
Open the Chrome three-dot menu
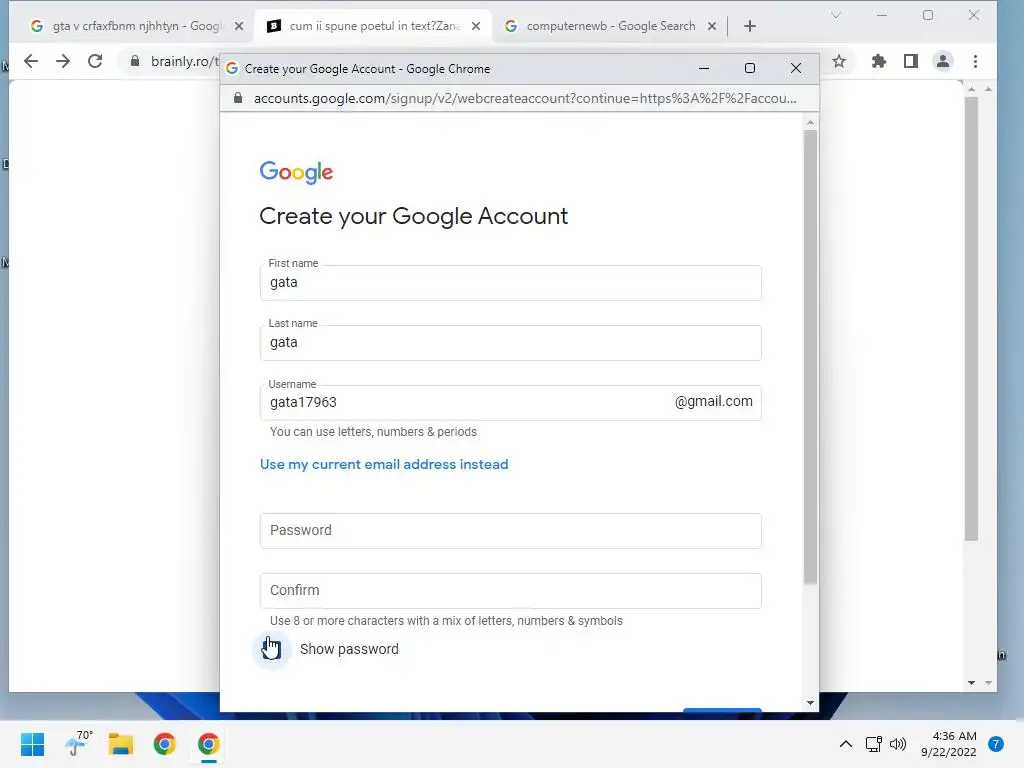pyautogui.click(x=976, y=61)
